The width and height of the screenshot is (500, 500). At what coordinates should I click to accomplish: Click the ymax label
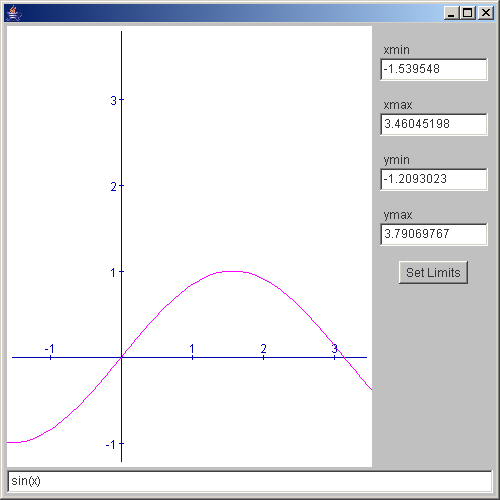(x=398, y=215)
